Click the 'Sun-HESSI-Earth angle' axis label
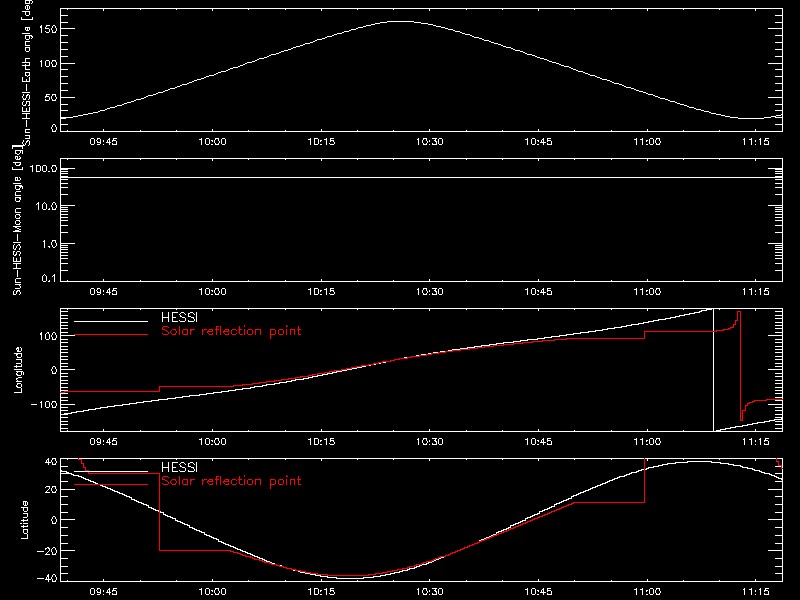This screenshot has width=800, height=600. tap(26, 73)
